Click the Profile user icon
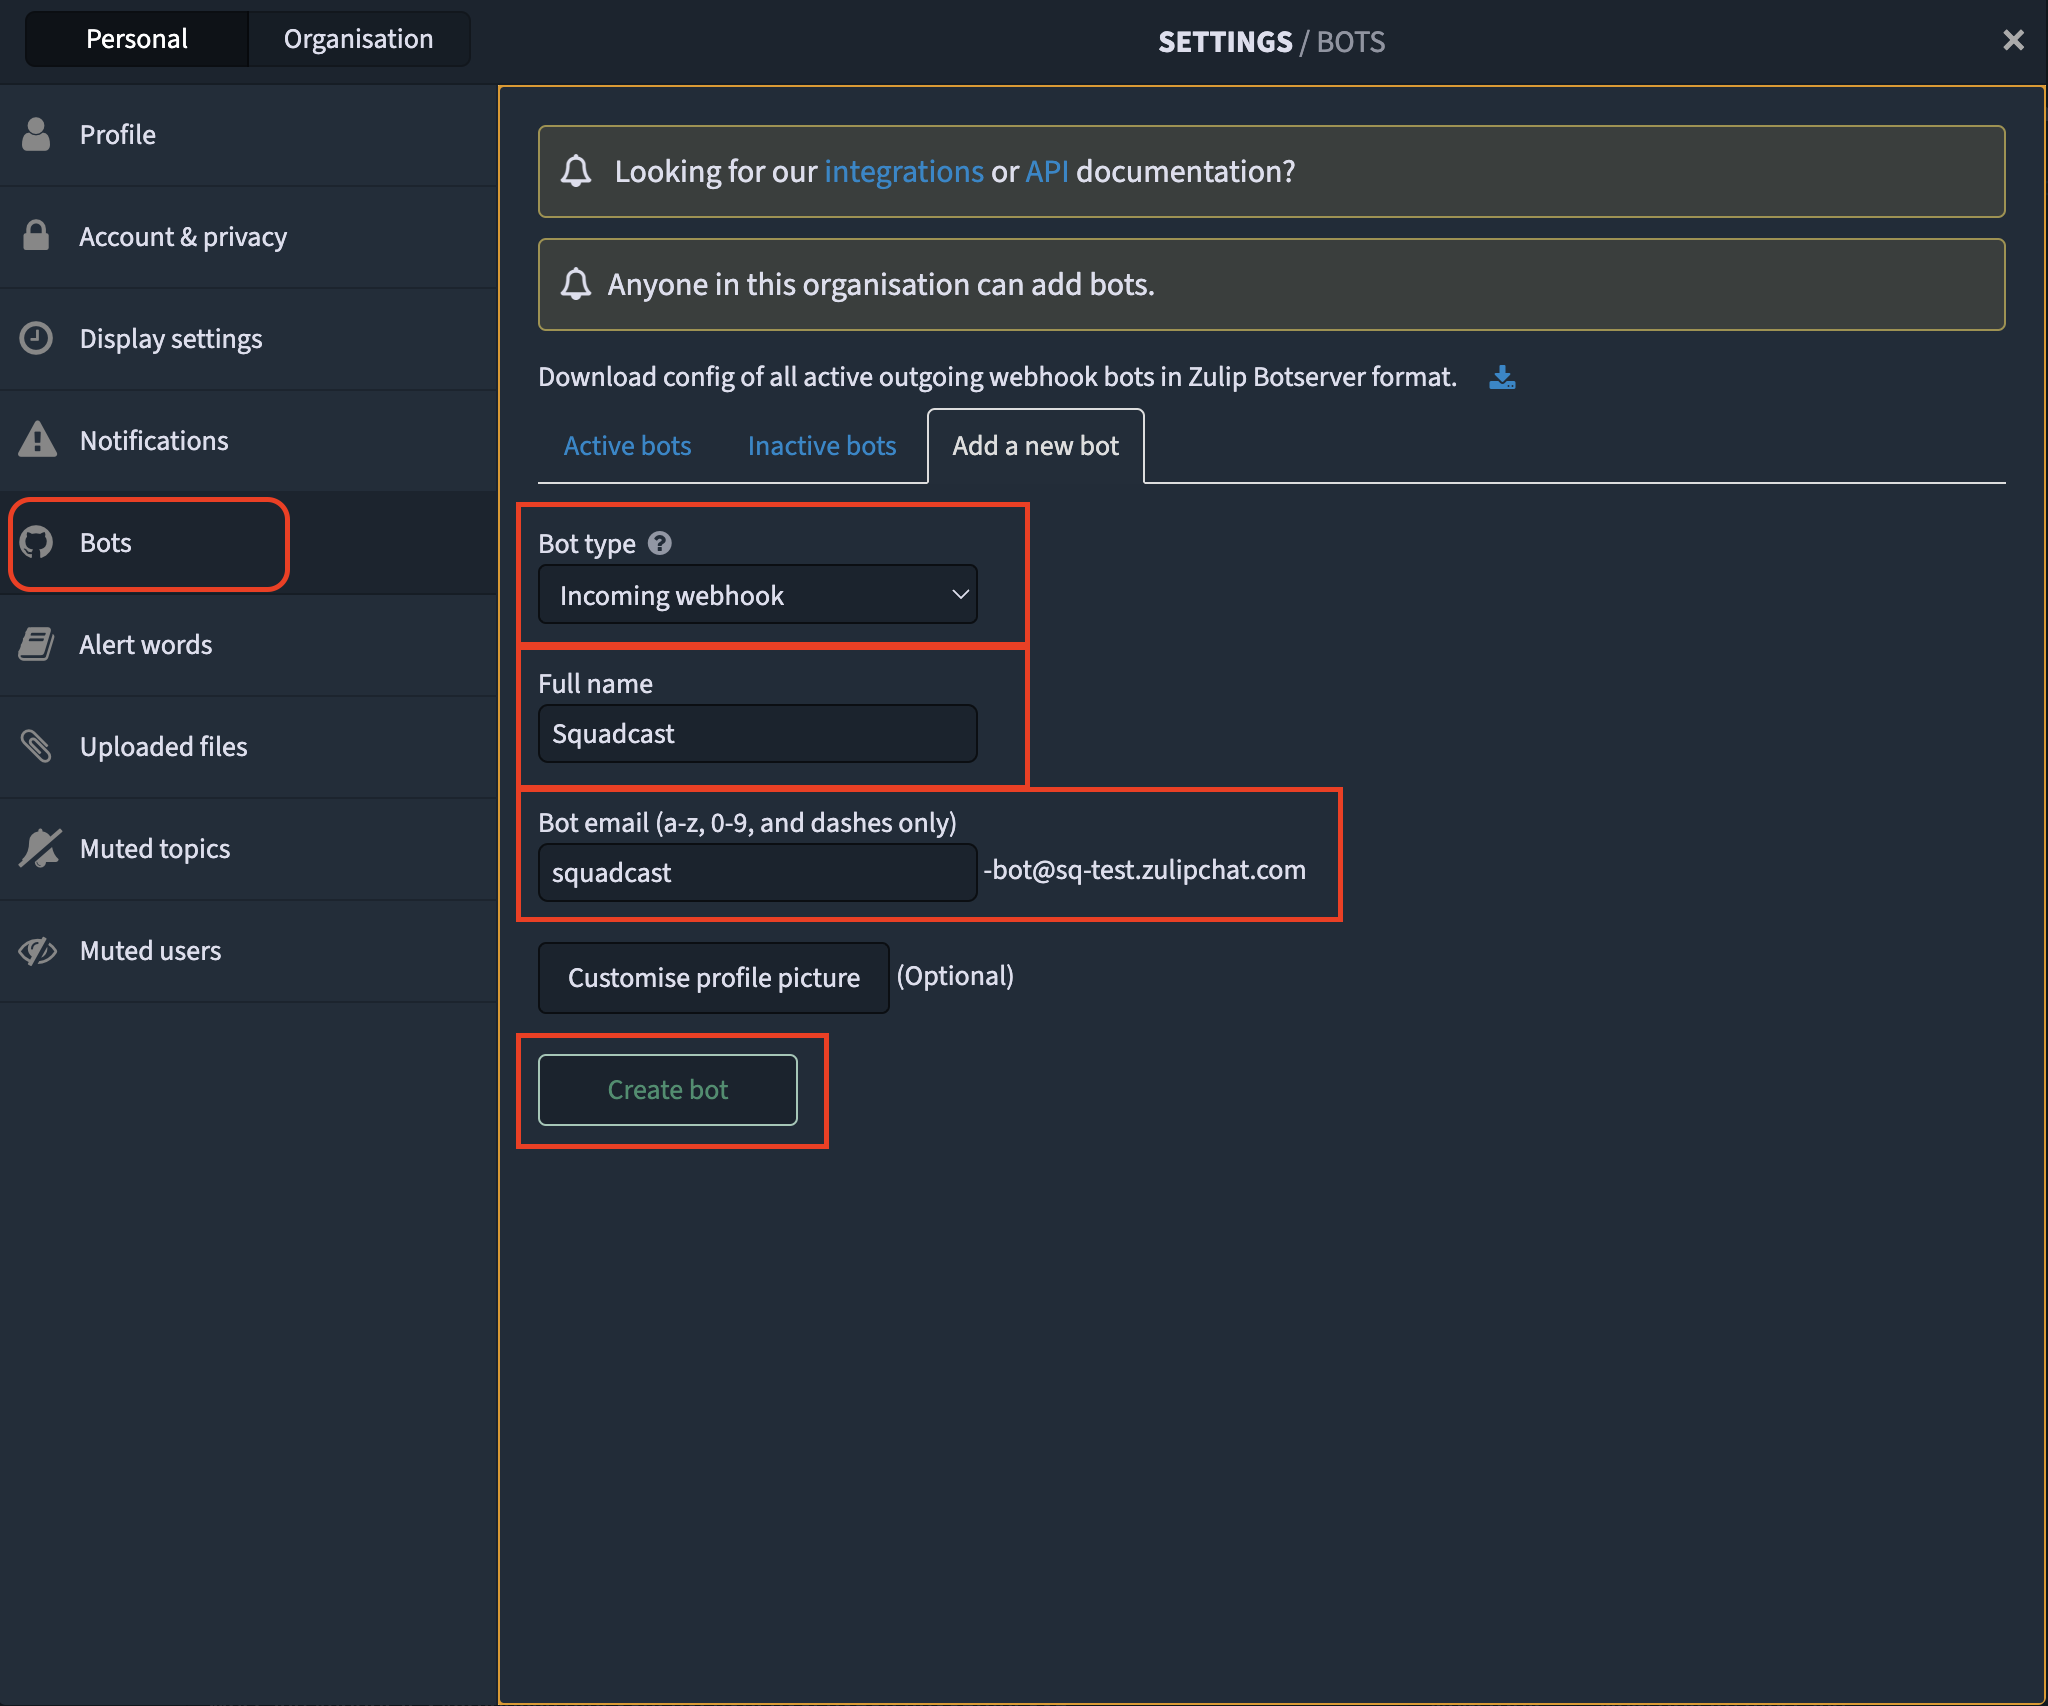The height and width of the screenshot is (1706, 2048). [x=36, y=134]
